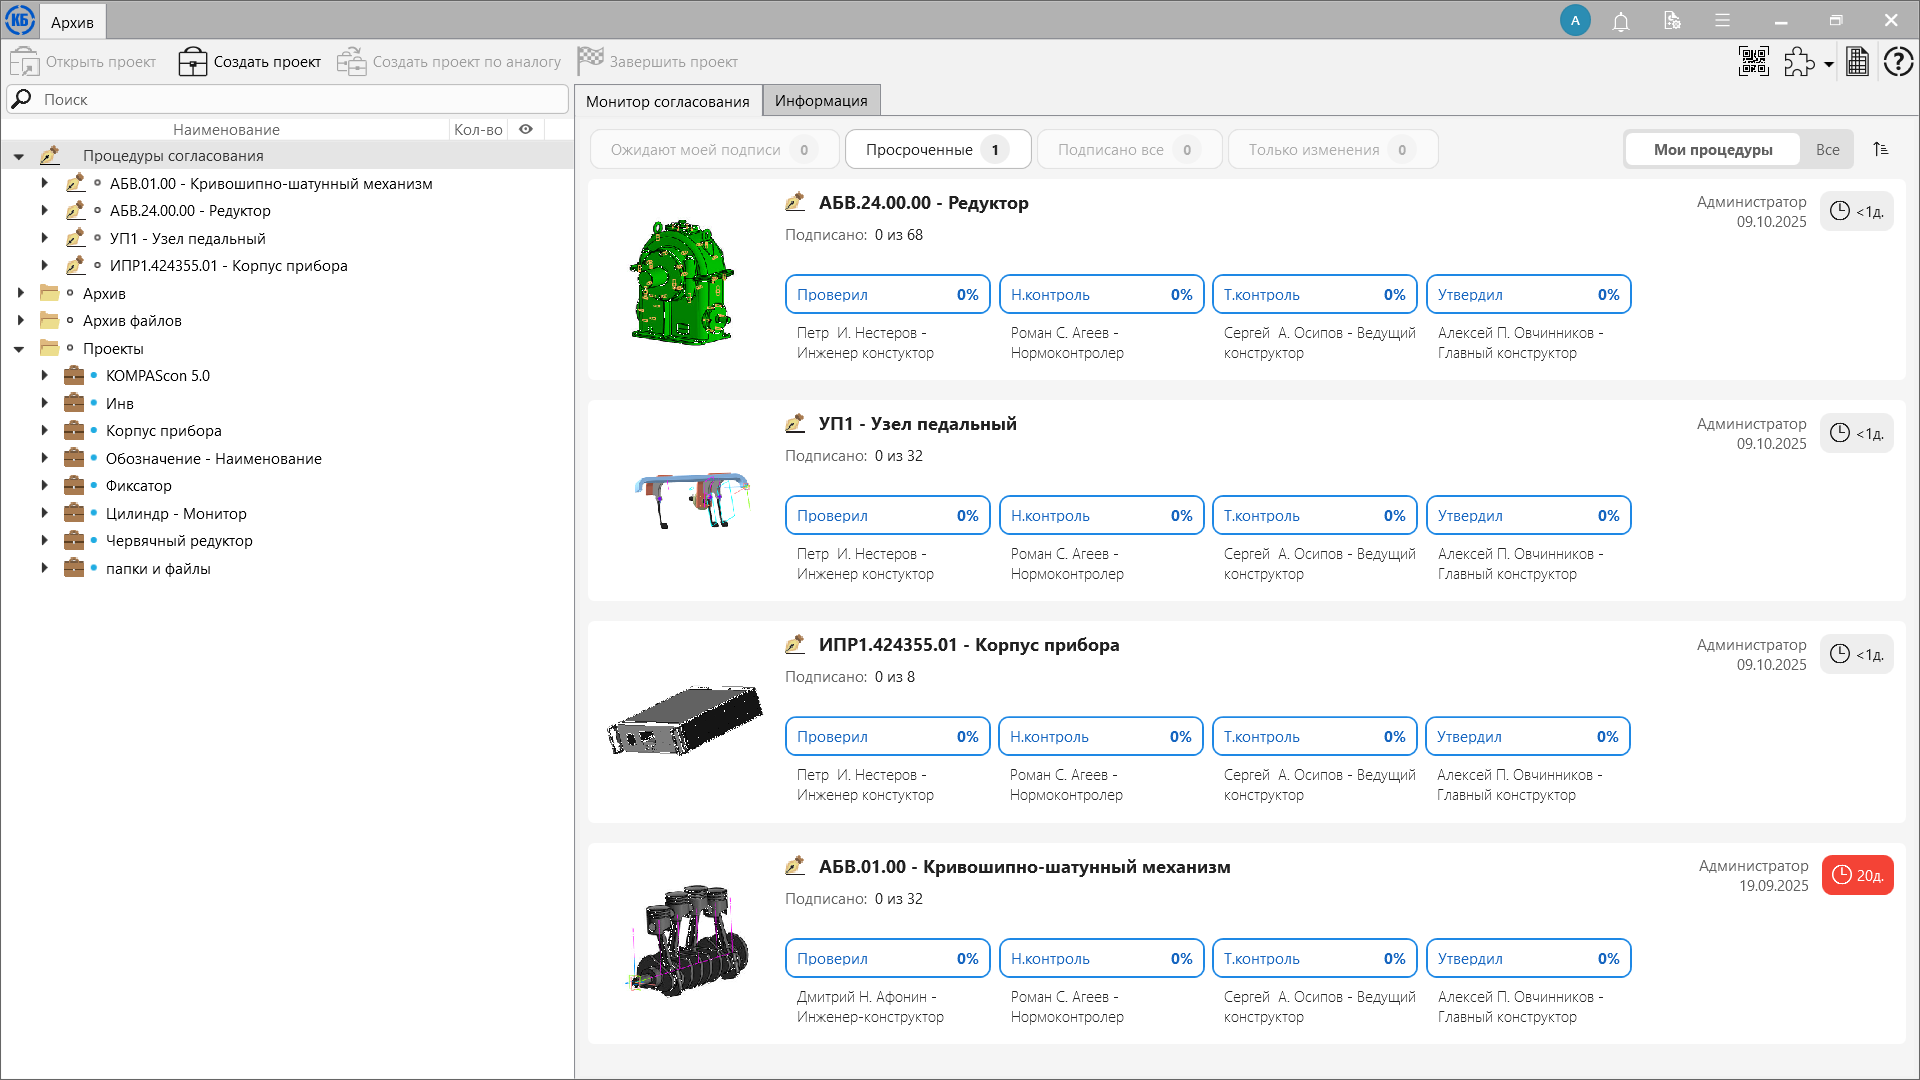The width and height of the screenshot is (1920, 1080).
Task: Click the sort order icon
Action: click(x=1880, y=149)
